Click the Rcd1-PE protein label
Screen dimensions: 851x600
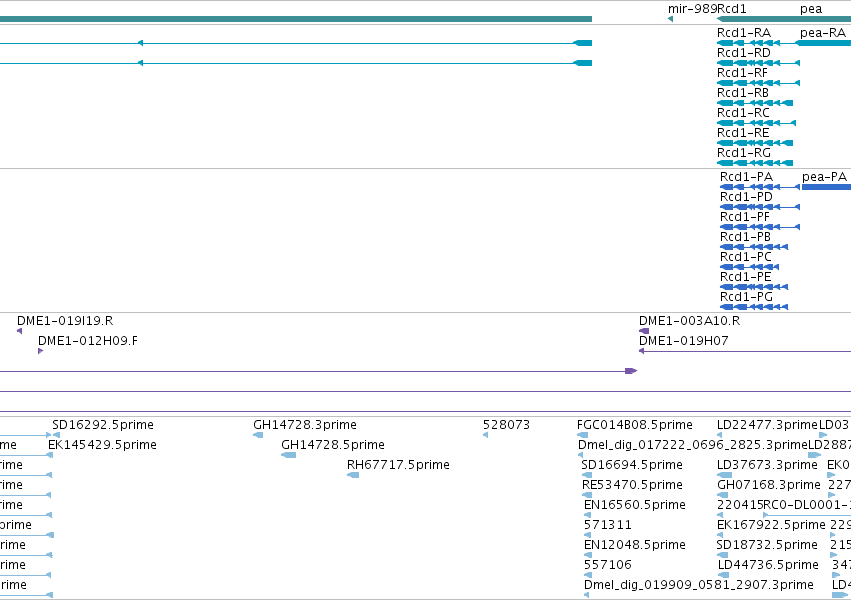(x=746, y=277)
